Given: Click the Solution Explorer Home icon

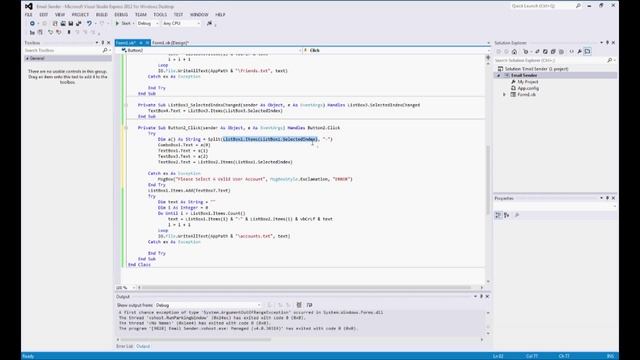Looking at the screenshot, I should (514, 51).
